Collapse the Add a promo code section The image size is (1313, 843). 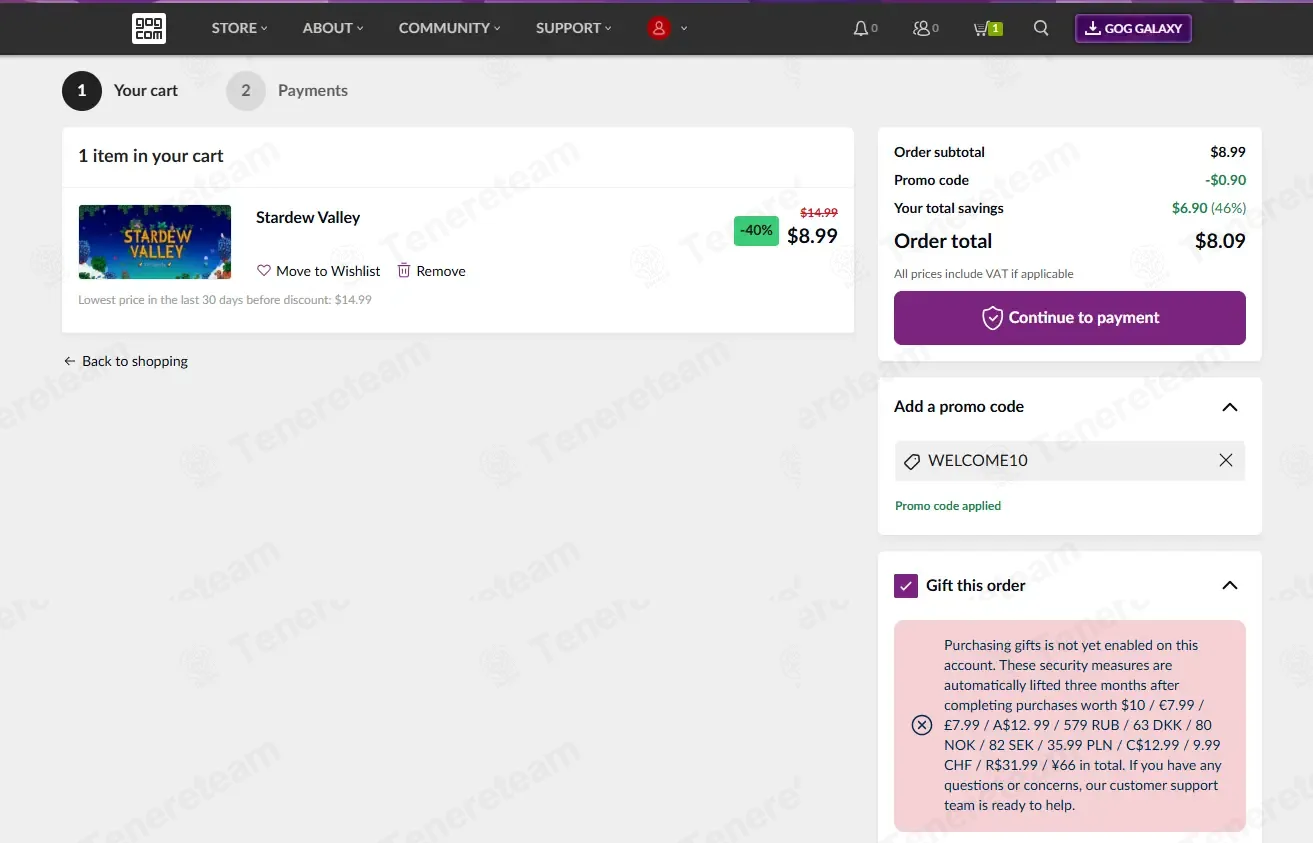click(x=1230, y=407)
